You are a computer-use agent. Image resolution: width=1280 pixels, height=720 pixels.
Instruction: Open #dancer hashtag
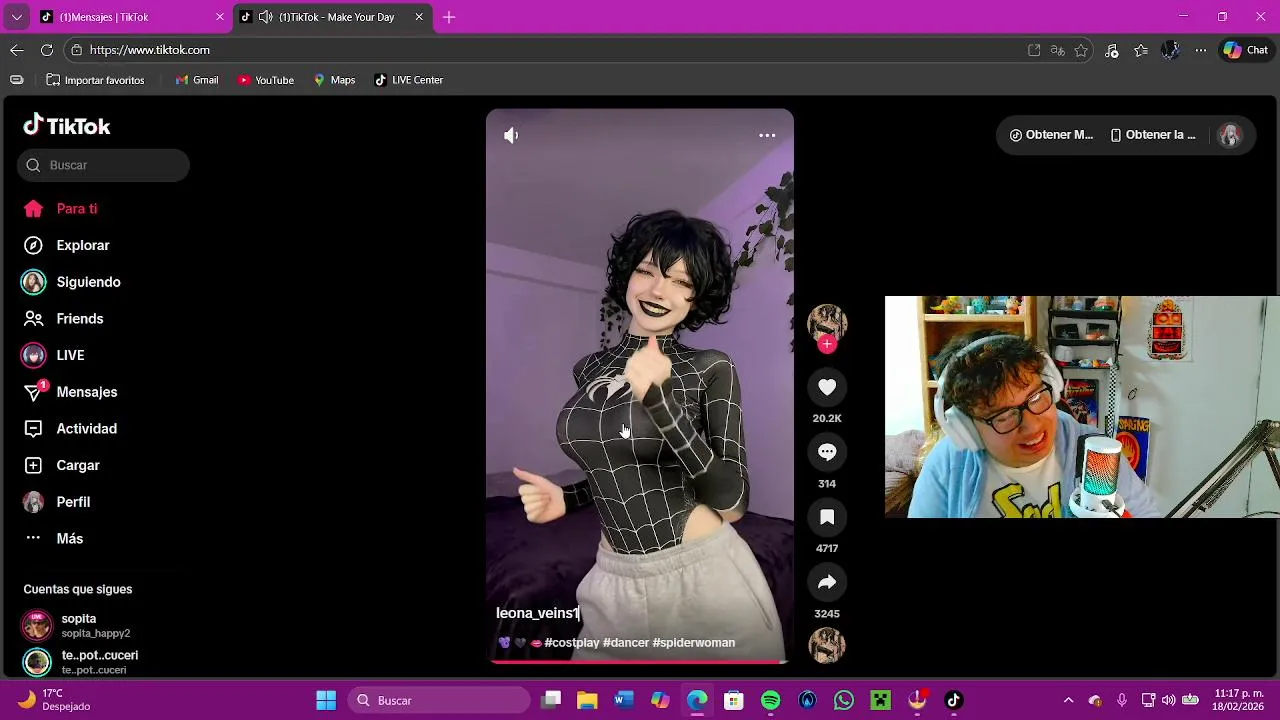(626, 643)
